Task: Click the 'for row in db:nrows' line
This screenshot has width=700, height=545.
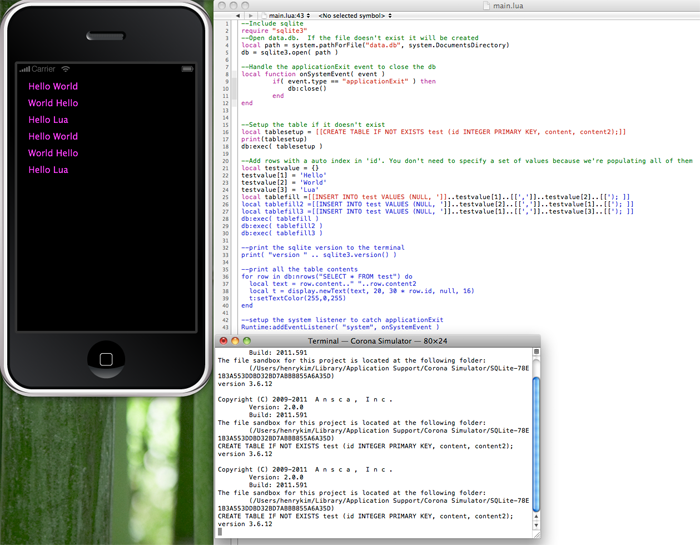Action: pos(327,277)
